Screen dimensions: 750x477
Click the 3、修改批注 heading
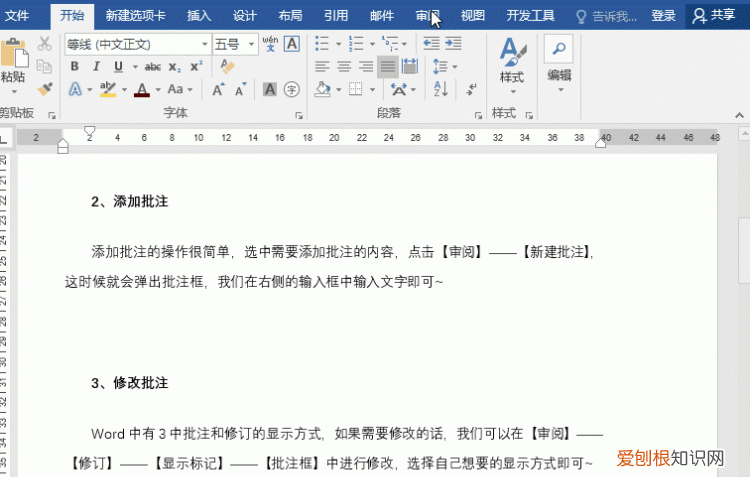point(130,383)
